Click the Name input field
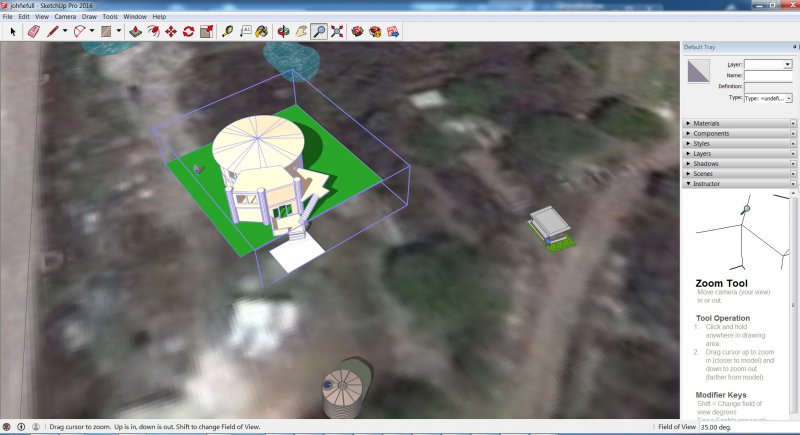This screenshot has width=800, height=435. click(768, 75)
